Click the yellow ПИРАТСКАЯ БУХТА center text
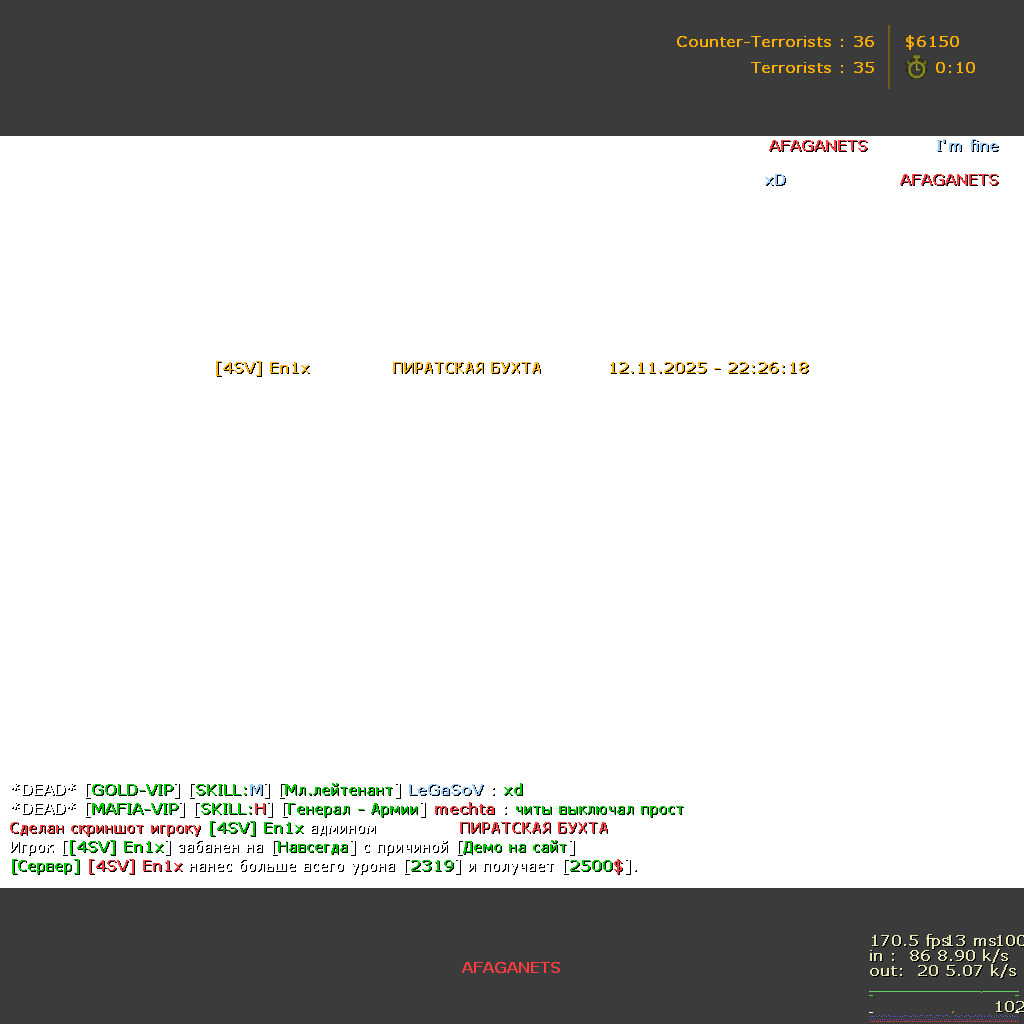The width and height of the screenshot is (1024, 1024). coord(467,368)
